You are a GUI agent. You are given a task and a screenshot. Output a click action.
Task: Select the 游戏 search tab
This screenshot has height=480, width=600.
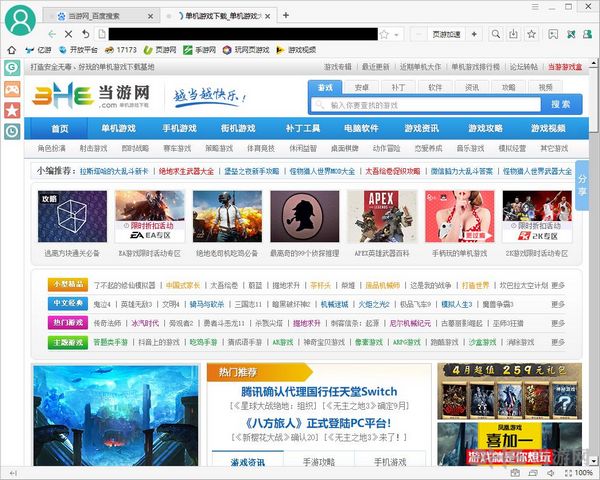(325, 87)
